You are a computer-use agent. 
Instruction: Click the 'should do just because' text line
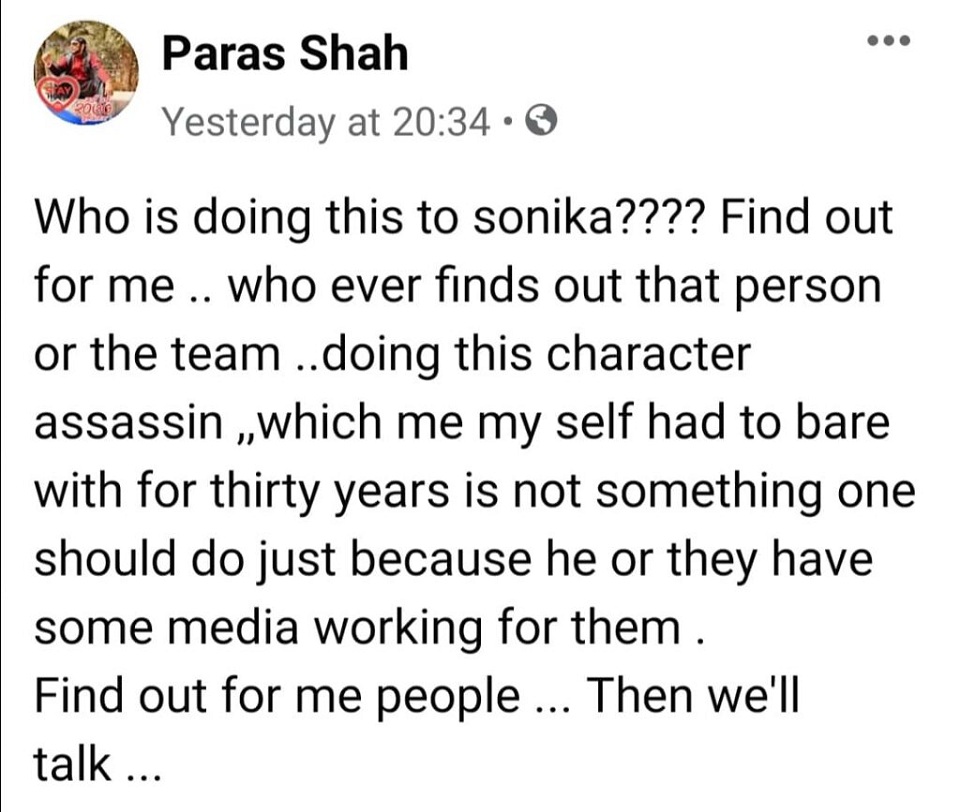283,560
